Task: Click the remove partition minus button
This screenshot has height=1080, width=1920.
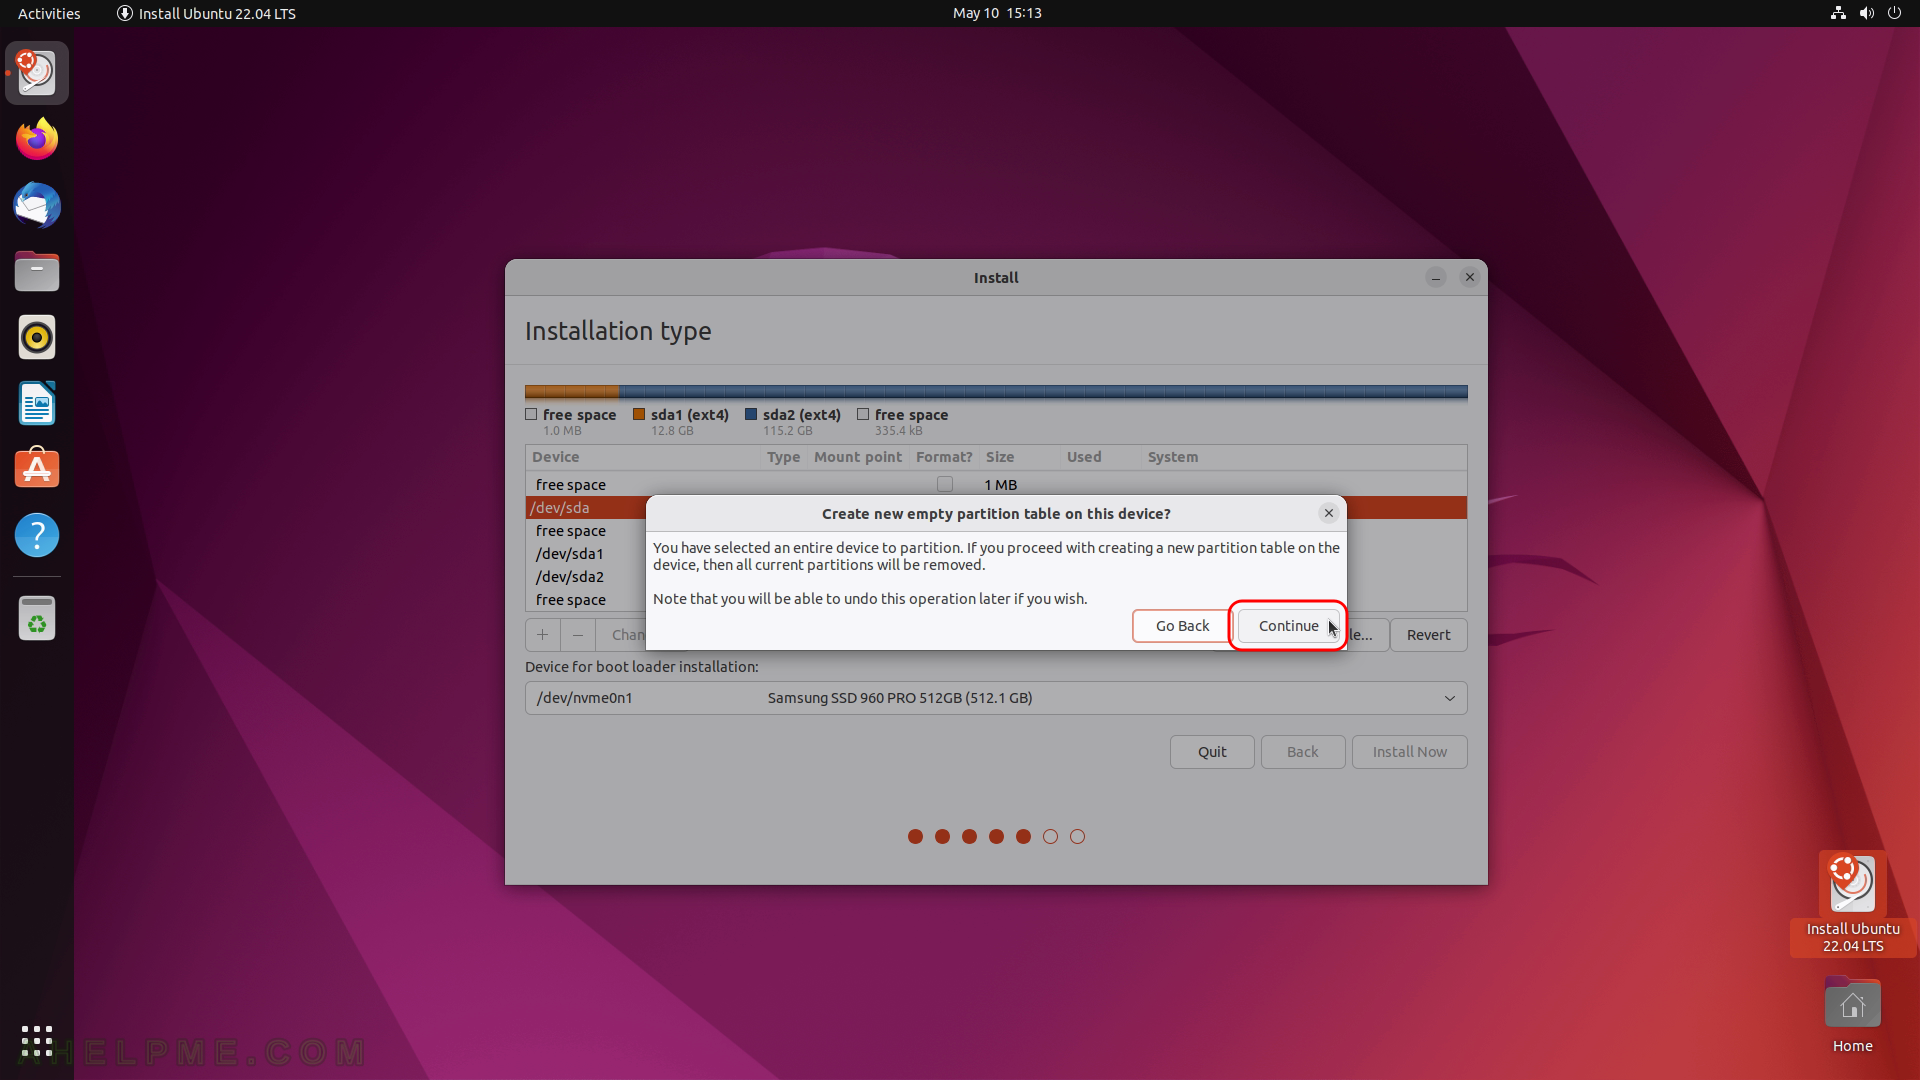Action: click(x=577, y=635)
